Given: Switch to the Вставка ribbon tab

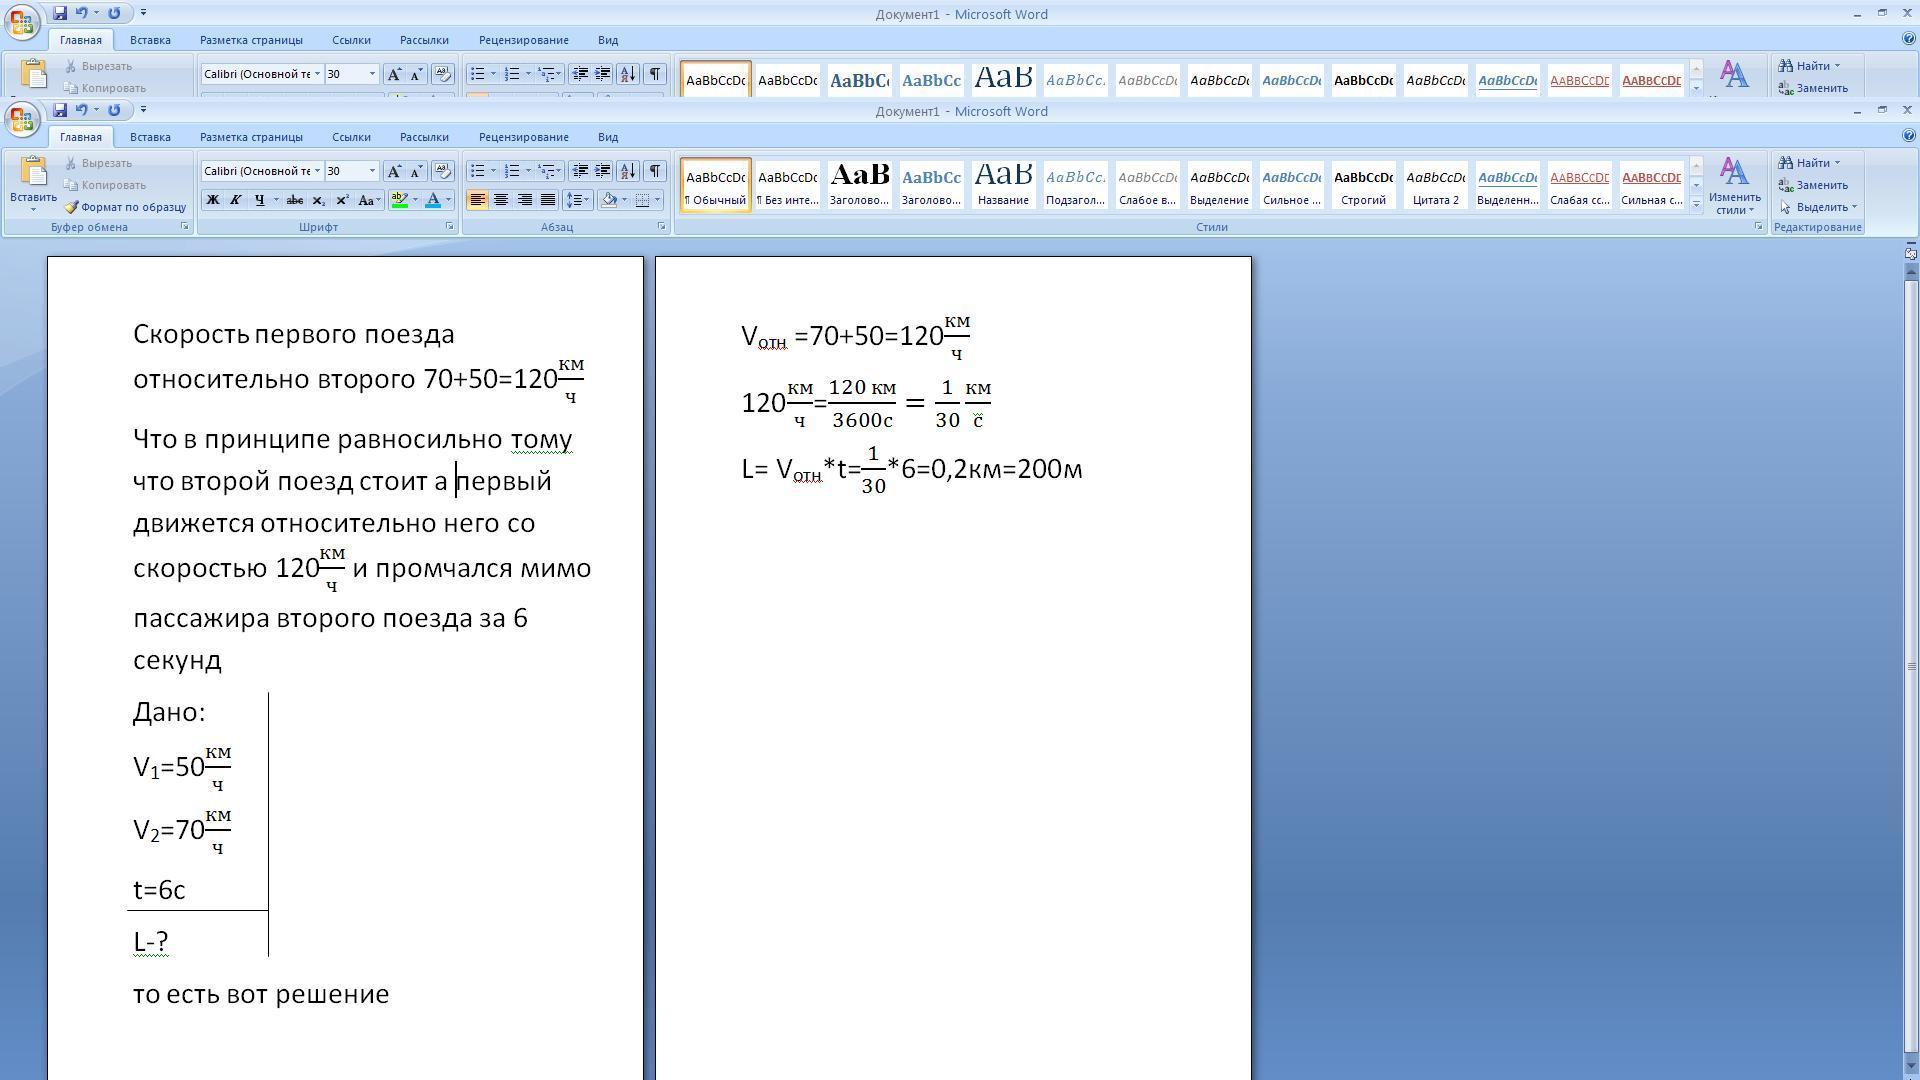Looking at the screenshot, I should pos(149,137).
